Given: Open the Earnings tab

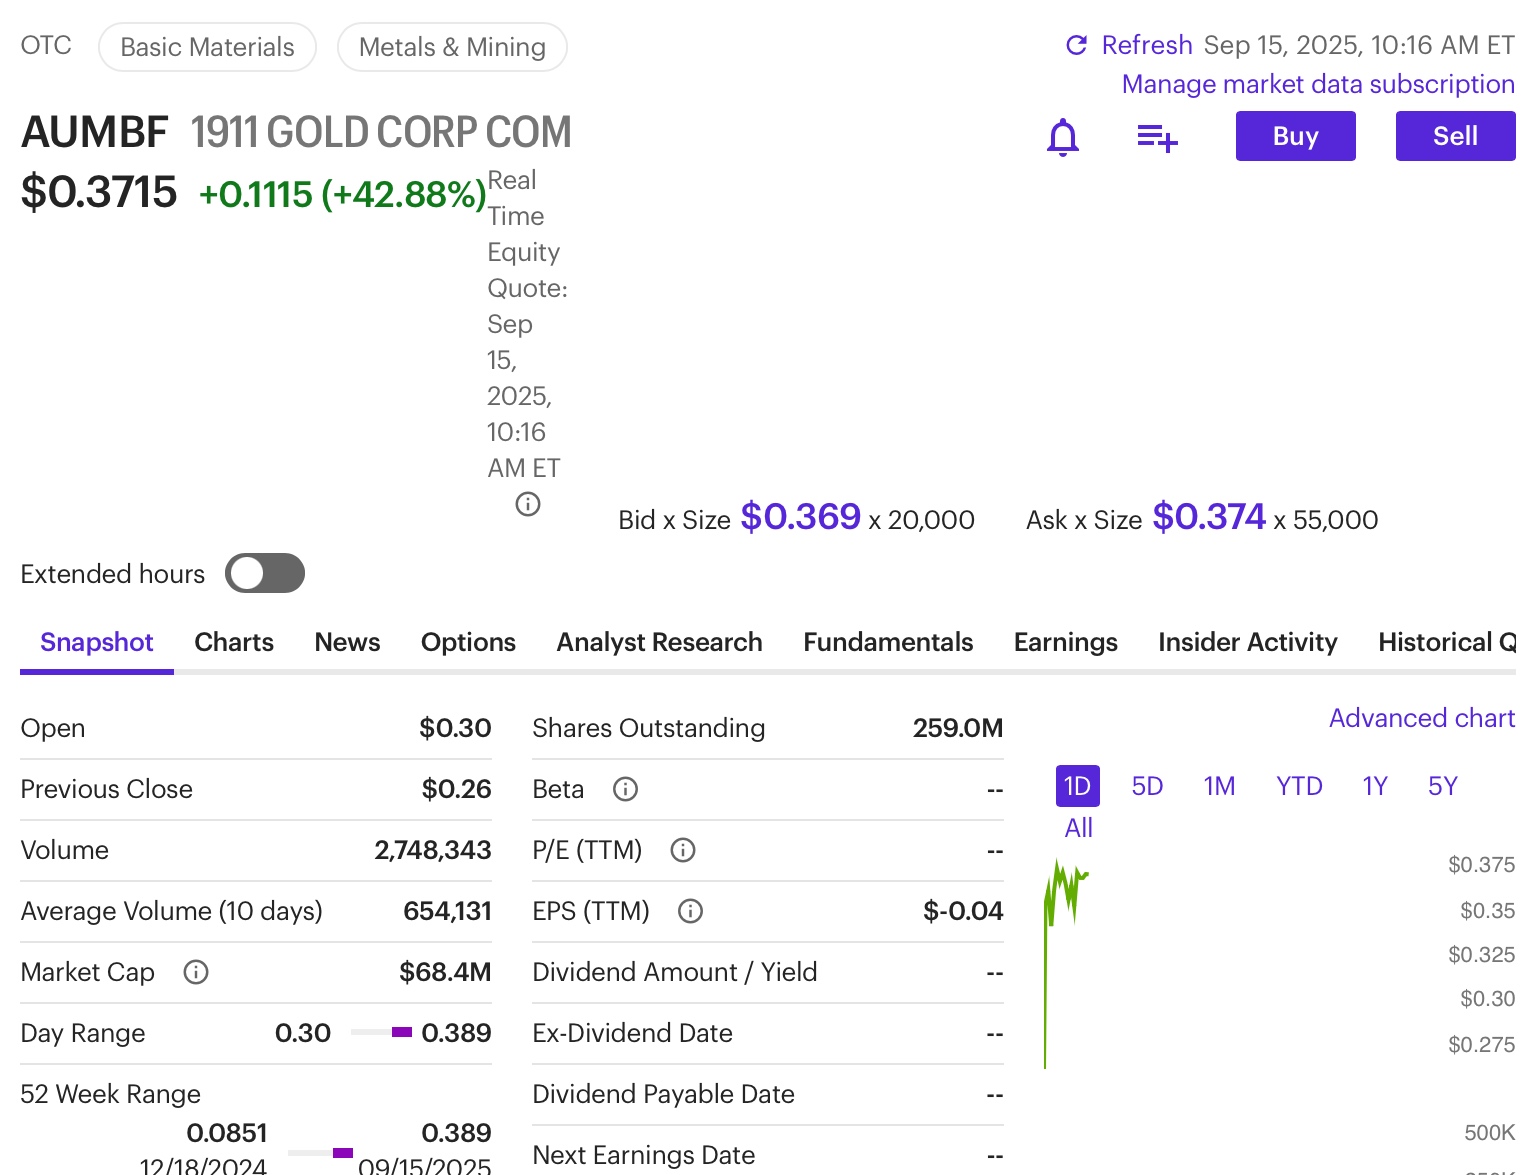Looking at the screenshot, I should pos(1066,642).
